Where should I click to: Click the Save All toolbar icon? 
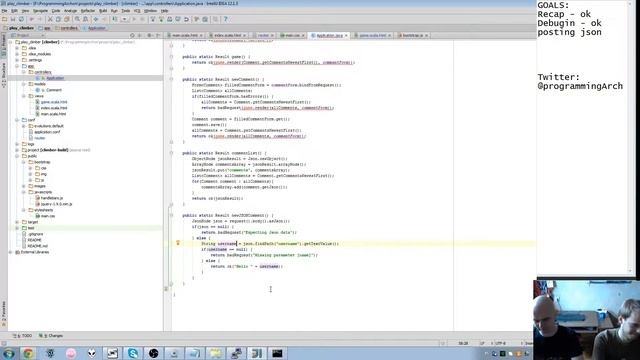point(13,19)
